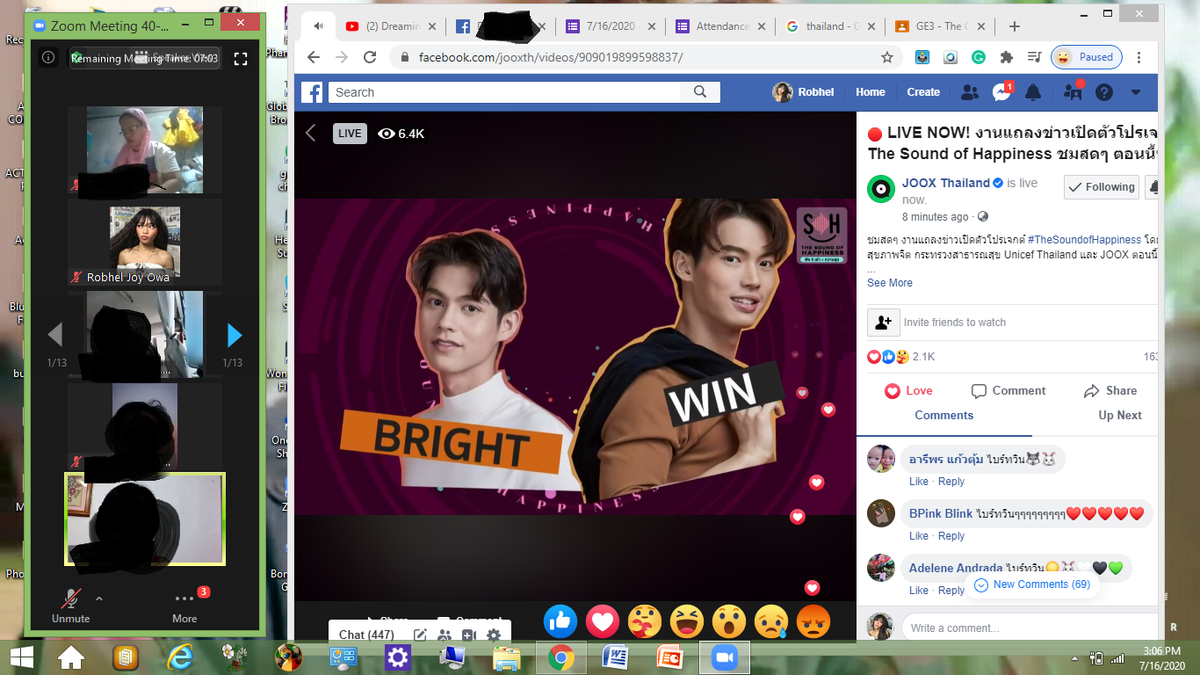Screen dimensions: 1200x675
Task: Click the Grammarly extension icon in Chrome
Action: 978,57
